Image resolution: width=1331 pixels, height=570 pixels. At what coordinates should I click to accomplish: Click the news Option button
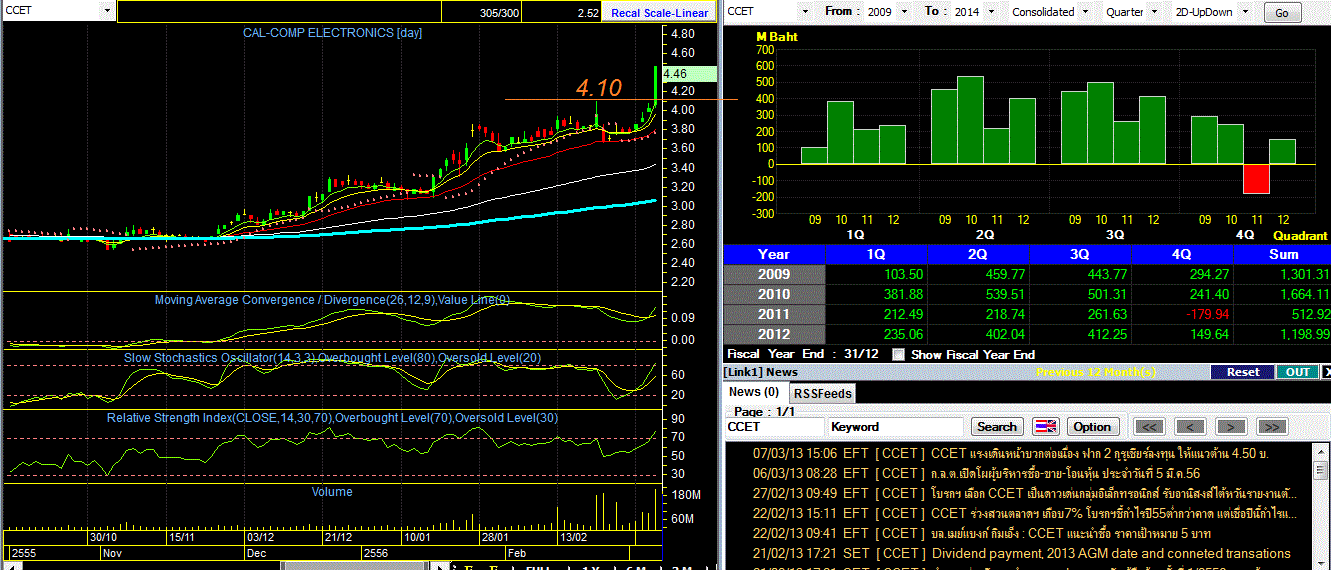1092,426
